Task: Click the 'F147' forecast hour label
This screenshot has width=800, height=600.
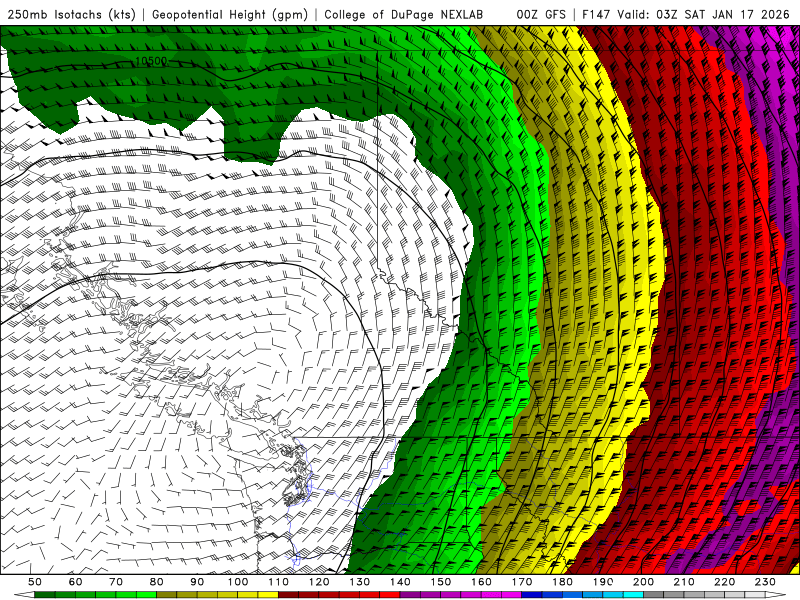Action: point(597,14)
